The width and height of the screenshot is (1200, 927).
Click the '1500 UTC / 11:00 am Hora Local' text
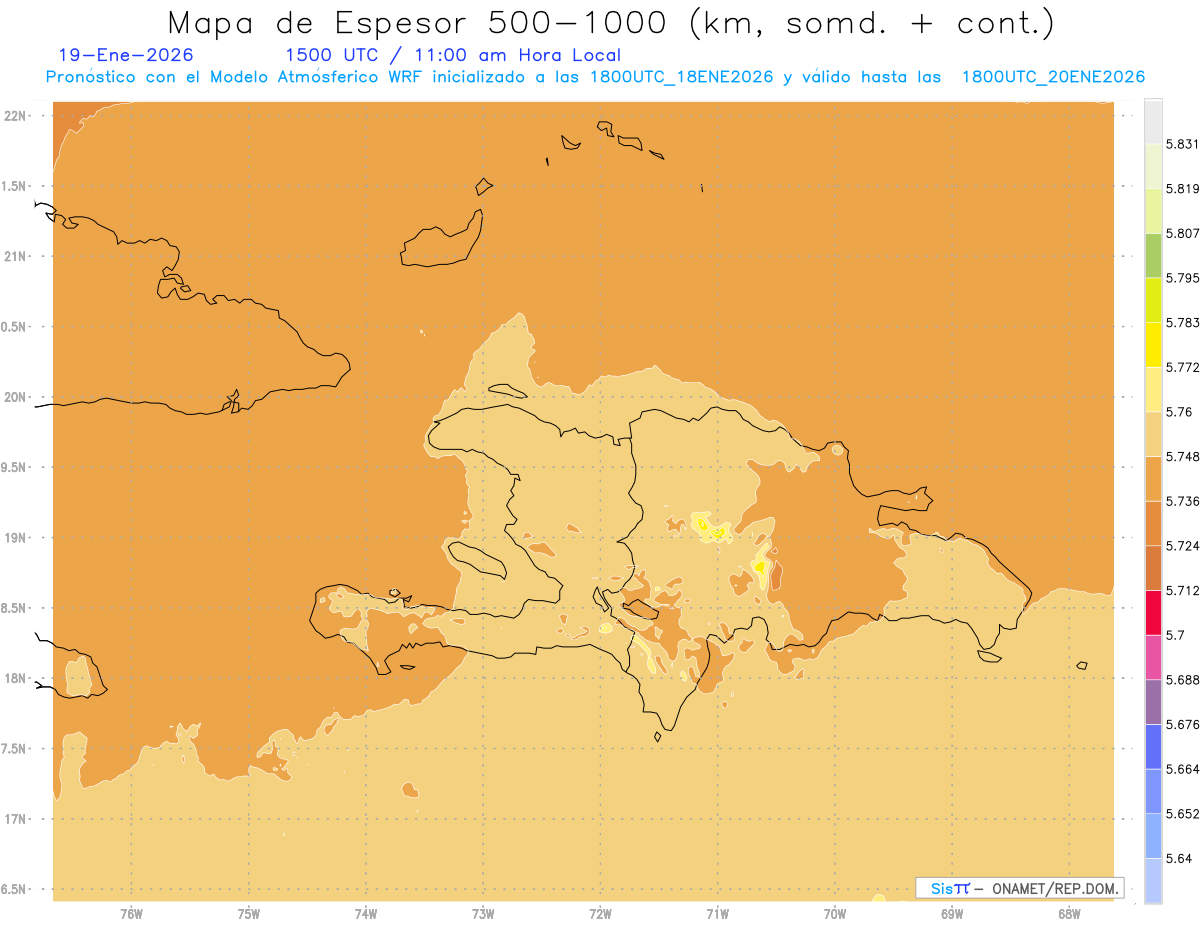[453, 55]
